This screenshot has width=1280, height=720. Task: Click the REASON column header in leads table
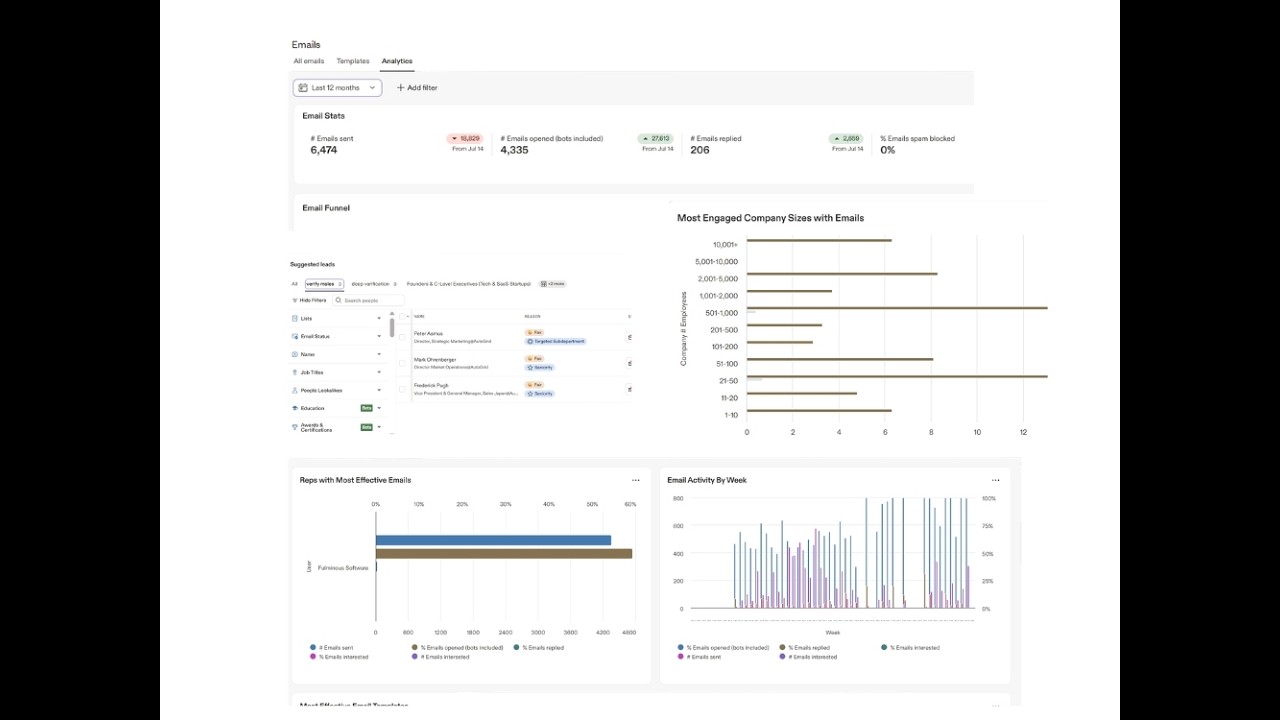(x=532, y=317)
